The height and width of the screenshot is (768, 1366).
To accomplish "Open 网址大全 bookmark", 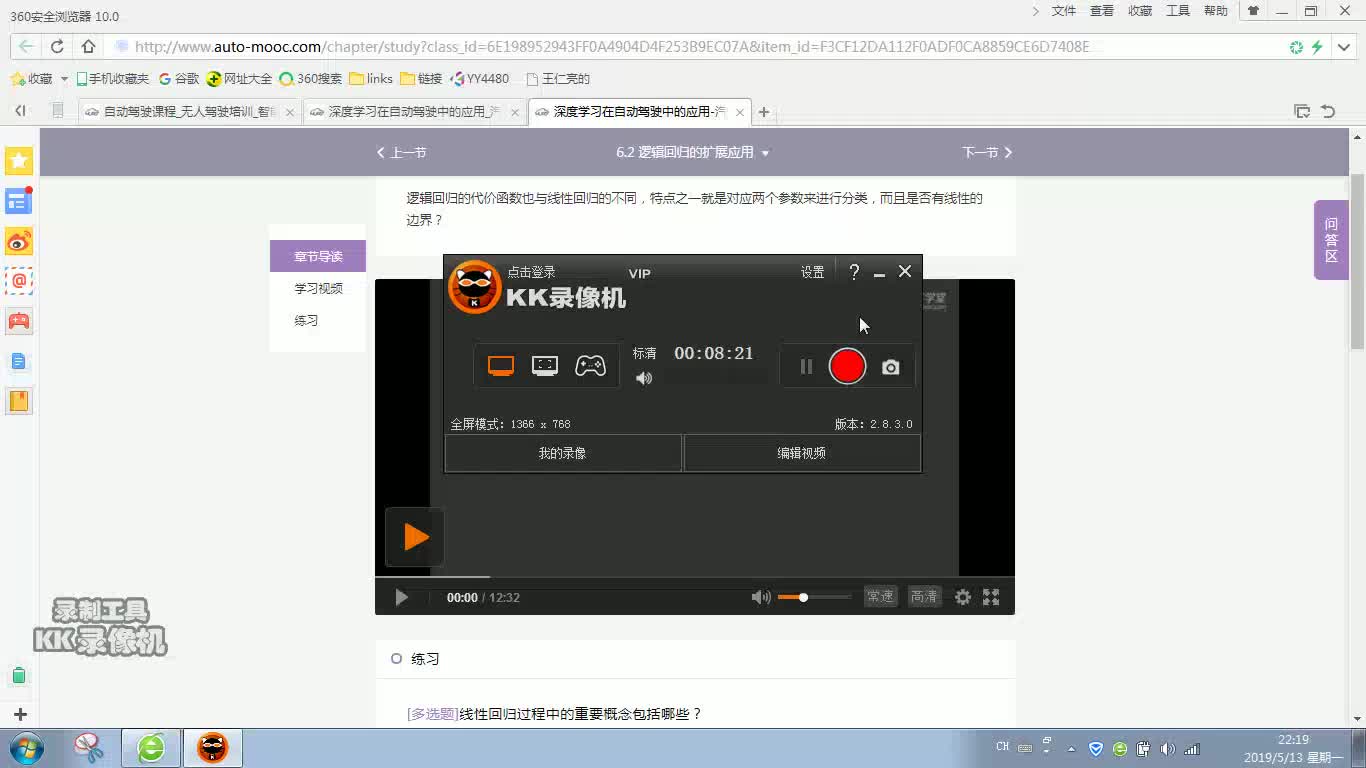I will (x=239, y=78).
